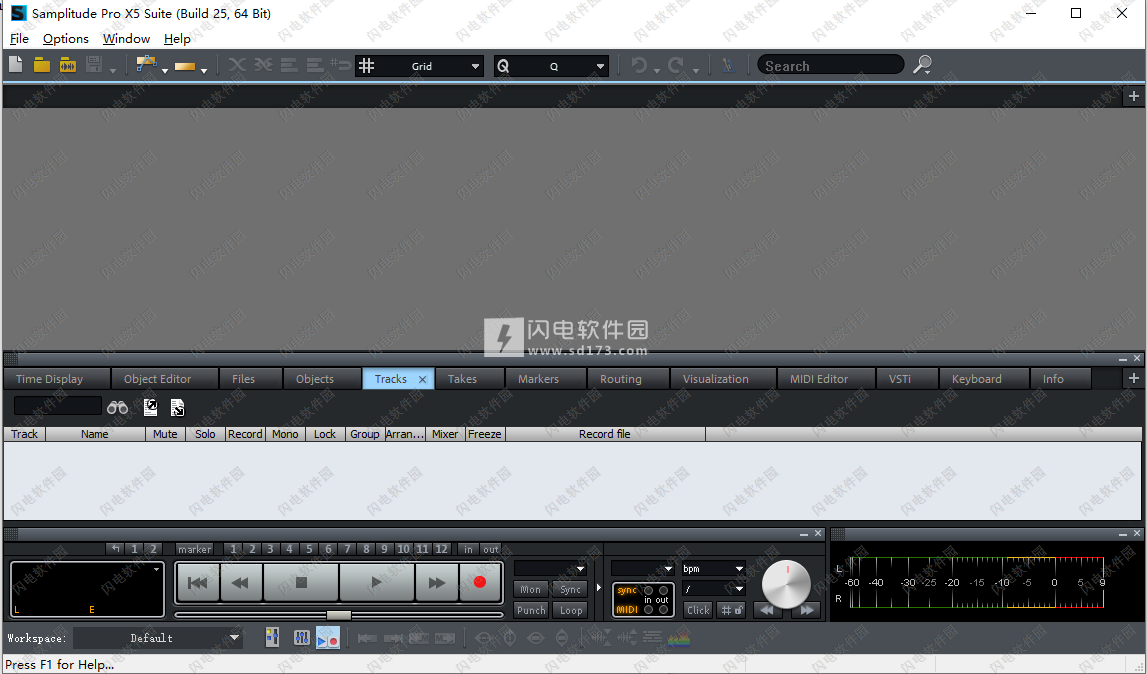Open the Q quantize dropdown
This screenshot has width=1147, height=674.
[x=600, y=66]
